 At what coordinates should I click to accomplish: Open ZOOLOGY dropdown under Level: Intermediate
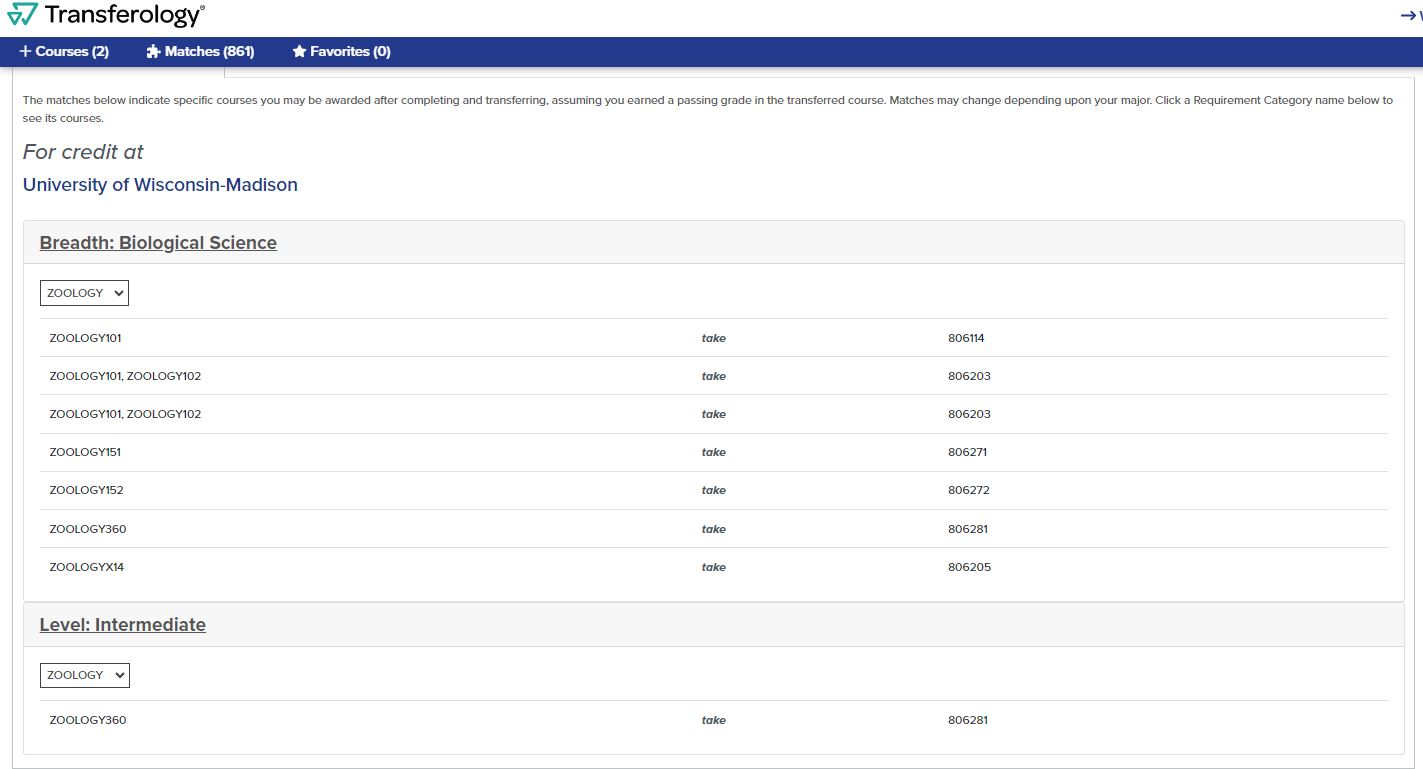click(x=85, y=675)
